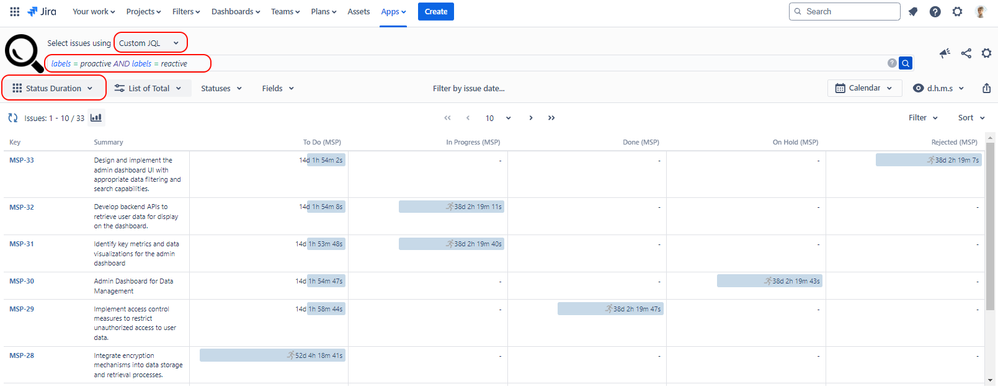
Task: Click the Summary column header
Action: pyautogui.click(x=108, y=142)
